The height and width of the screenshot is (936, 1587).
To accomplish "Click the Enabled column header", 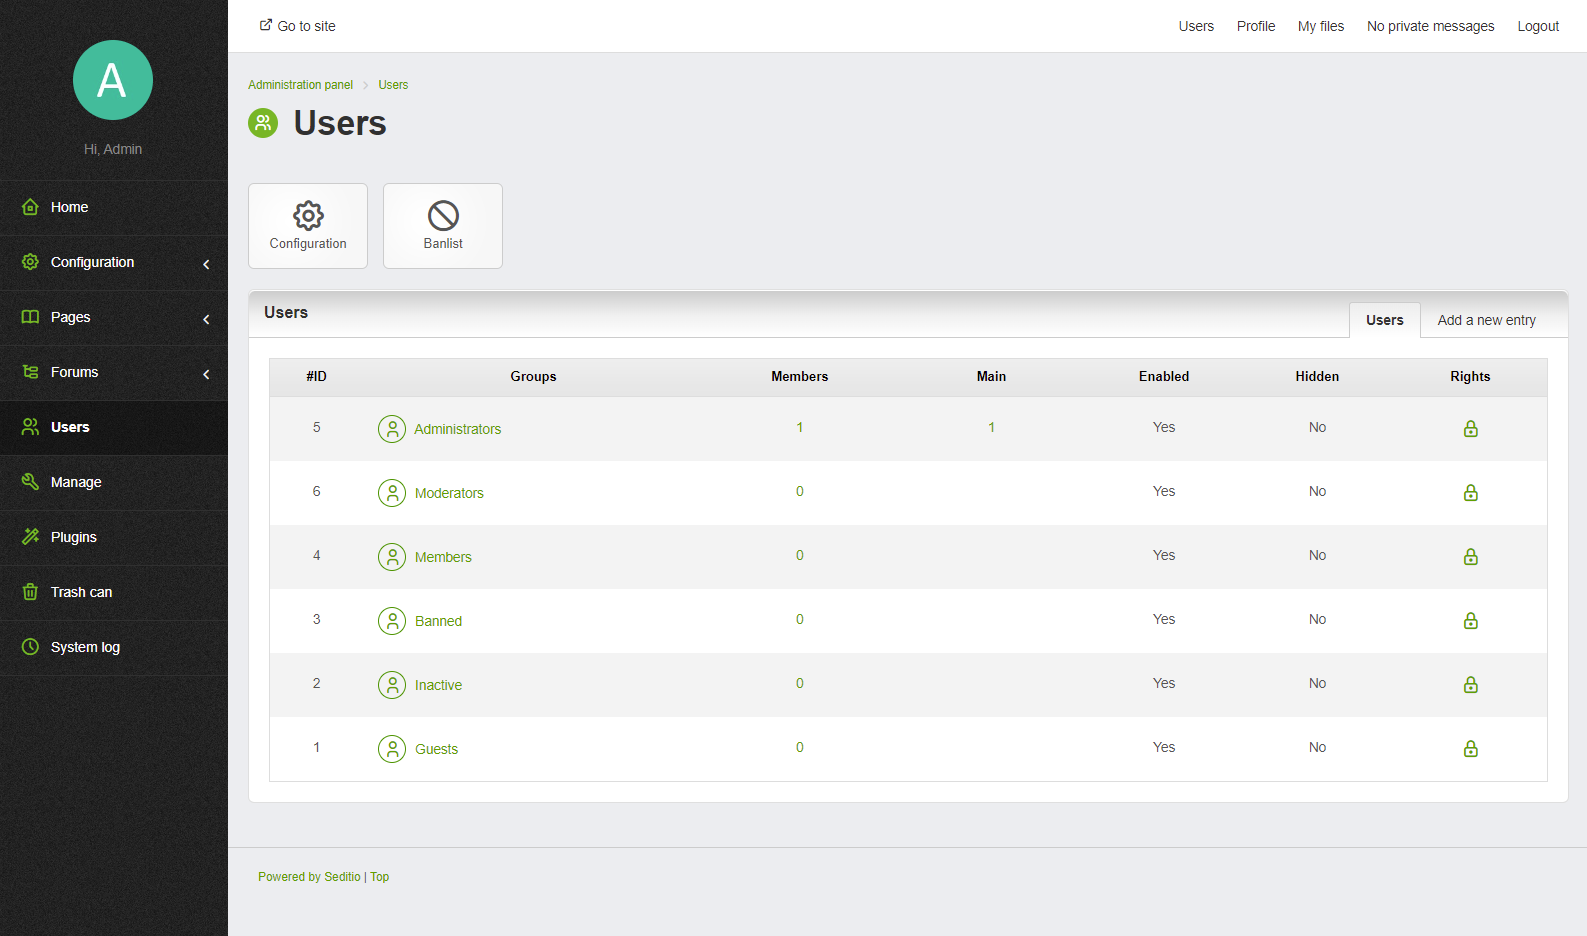I will (1164, 377).
